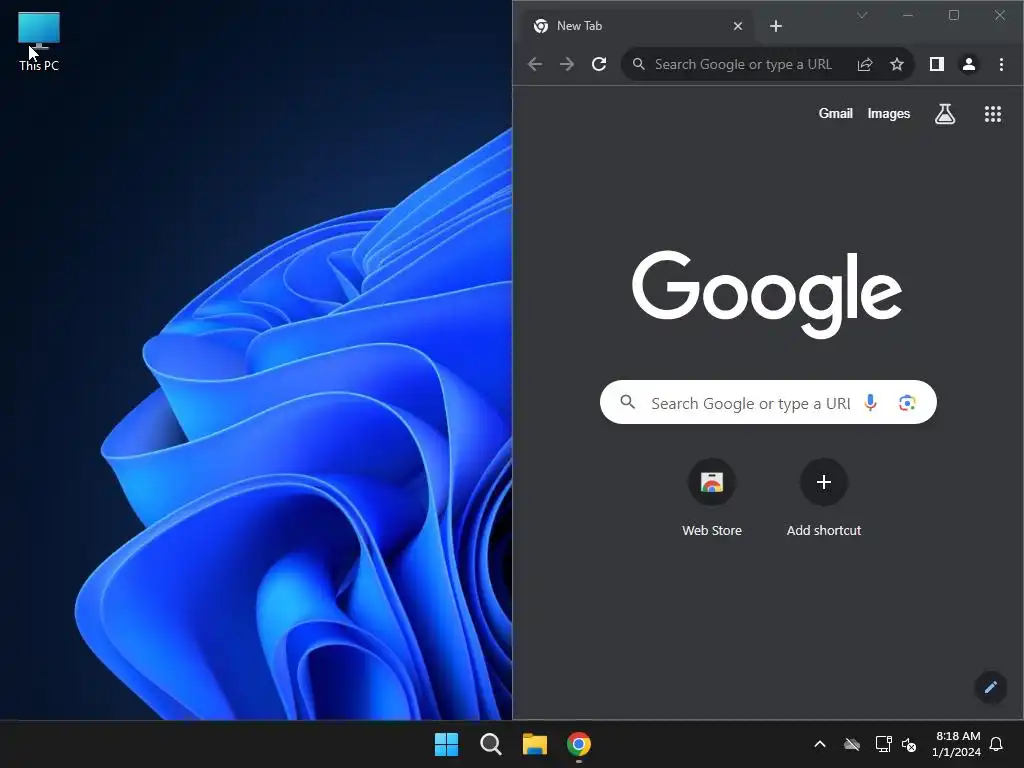This screenshot has width=1024, height=768.
Task: Open notifications bell icon
Action: click(x=996, y=744)
